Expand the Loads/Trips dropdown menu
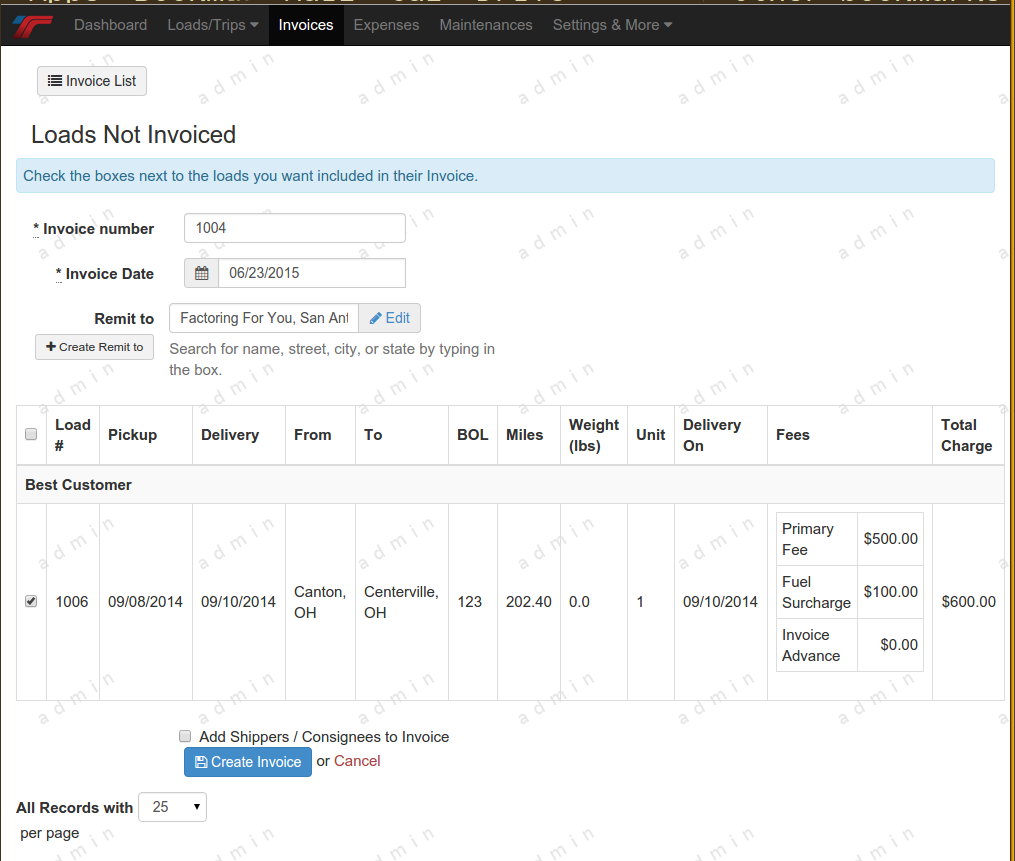Image resolution: width=1015 pixels, height=861 pixels. 212,25
